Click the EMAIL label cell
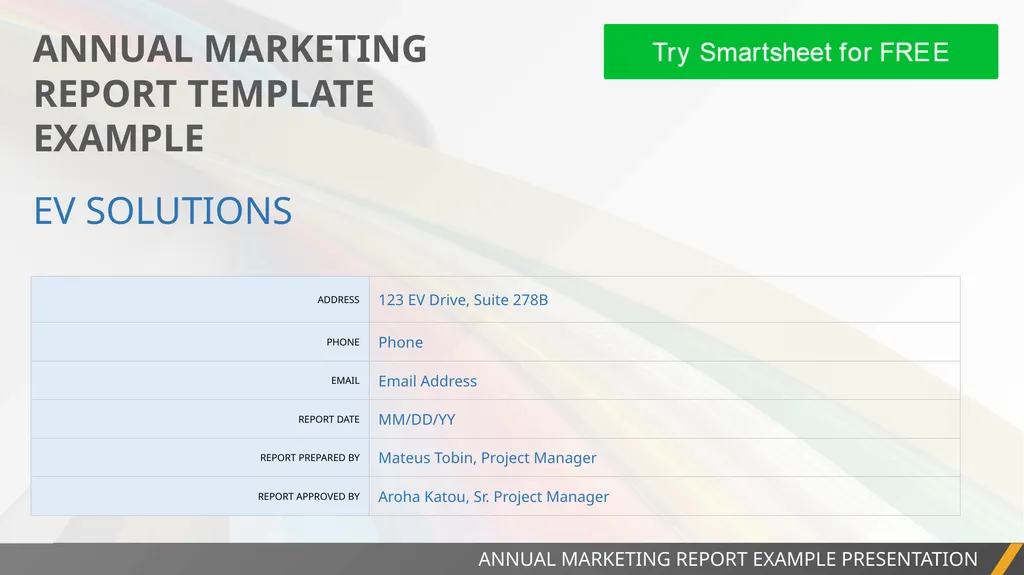This screenshot has width=1024, height=575. point(200,380)
